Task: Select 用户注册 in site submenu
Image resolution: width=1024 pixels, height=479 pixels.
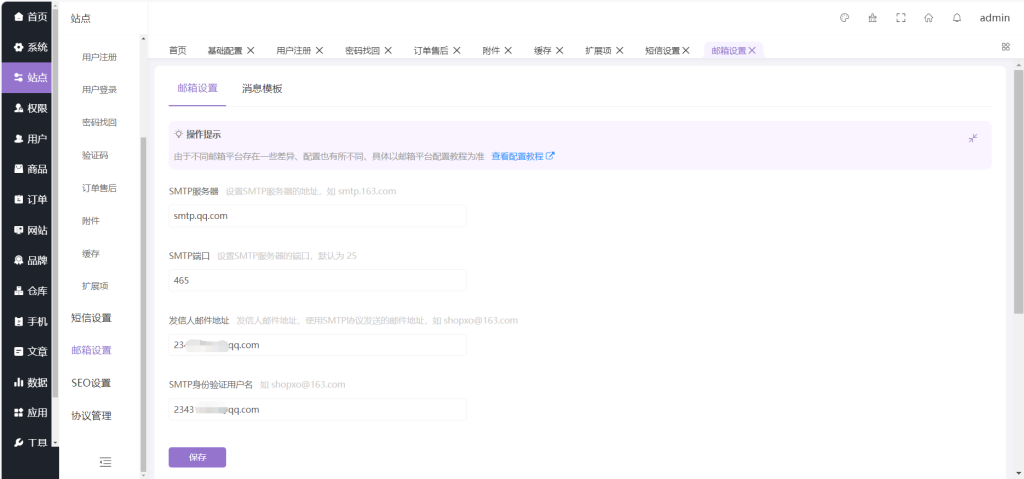Action: coord(100,58)
